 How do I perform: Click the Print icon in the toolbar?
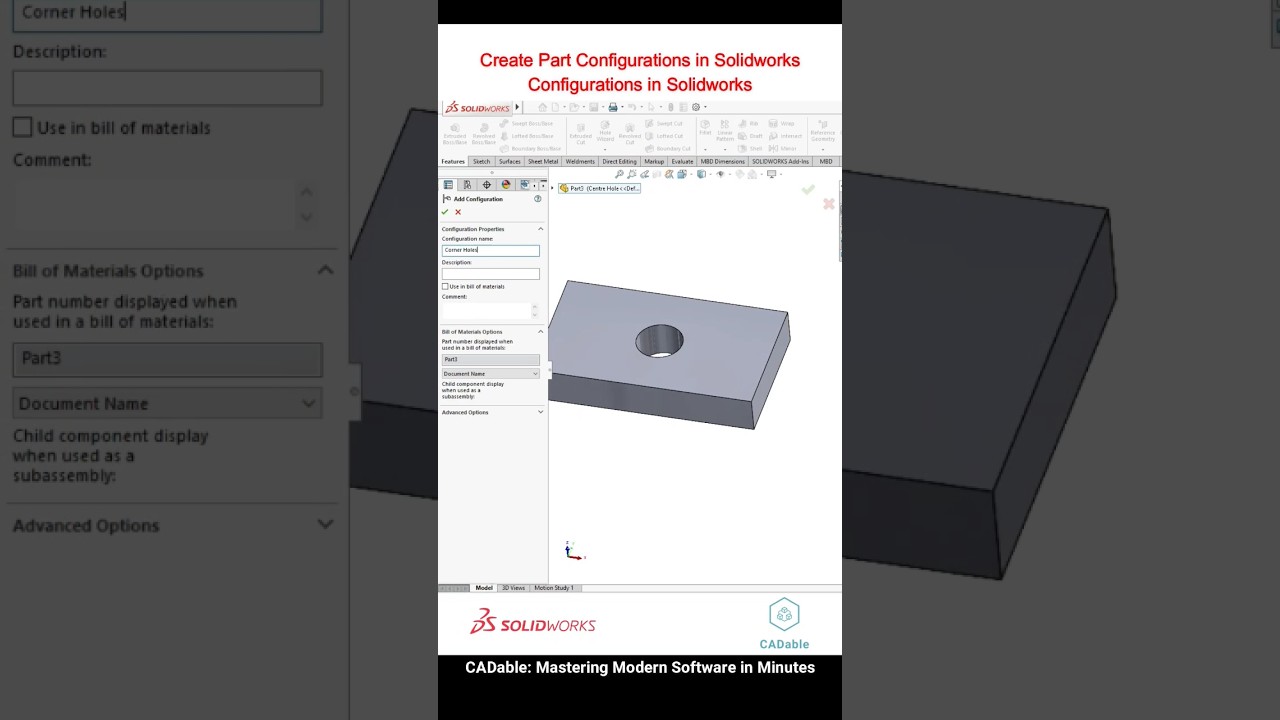[613, 107]
